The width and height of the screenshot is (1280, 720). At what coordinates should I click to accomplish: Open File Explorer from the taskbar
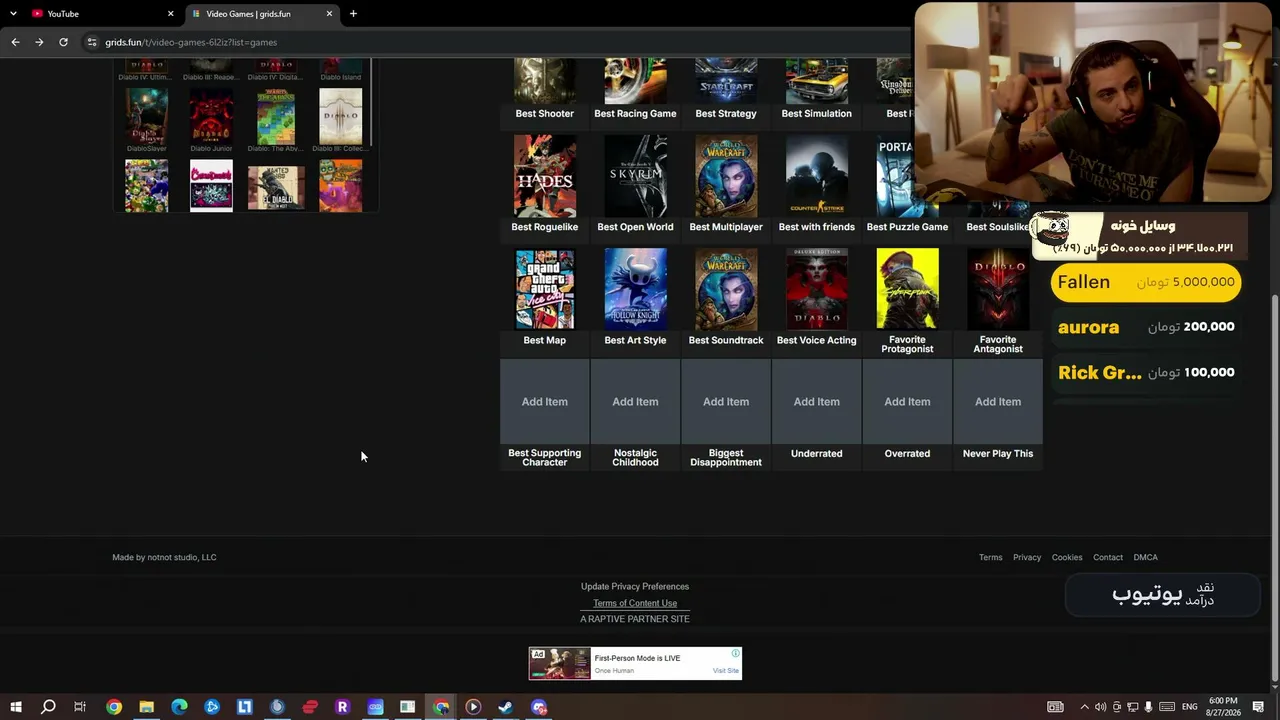pos(146,707)
